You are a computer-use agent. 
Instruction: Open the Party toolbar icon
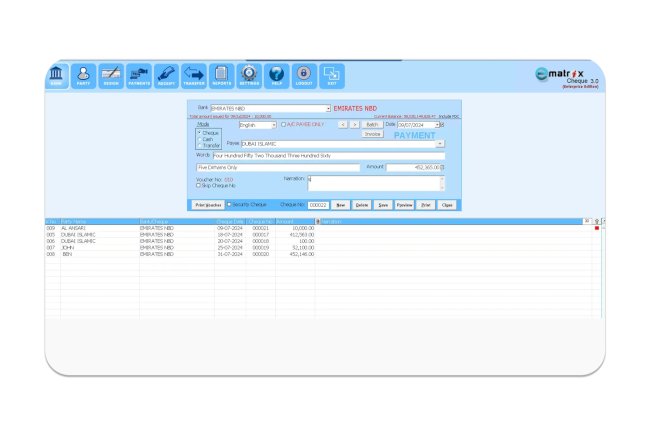[84, 76]
